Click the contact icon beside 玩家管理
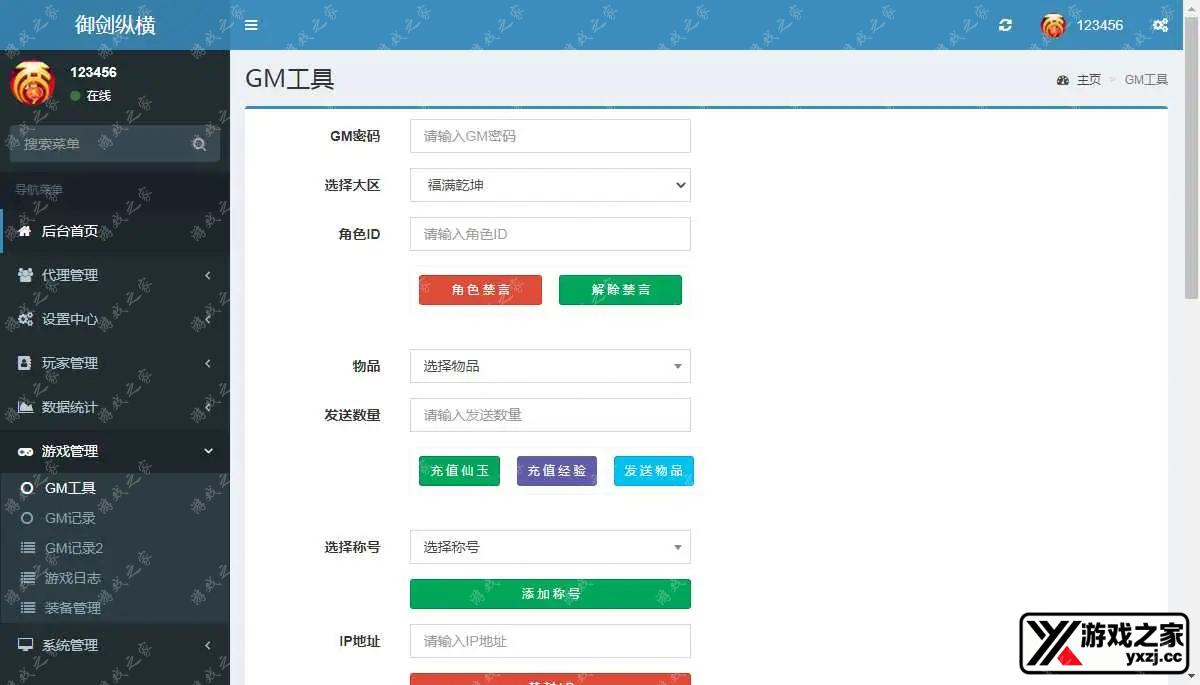The width and height of the screenshot is (1200, 685). (25, 363)
